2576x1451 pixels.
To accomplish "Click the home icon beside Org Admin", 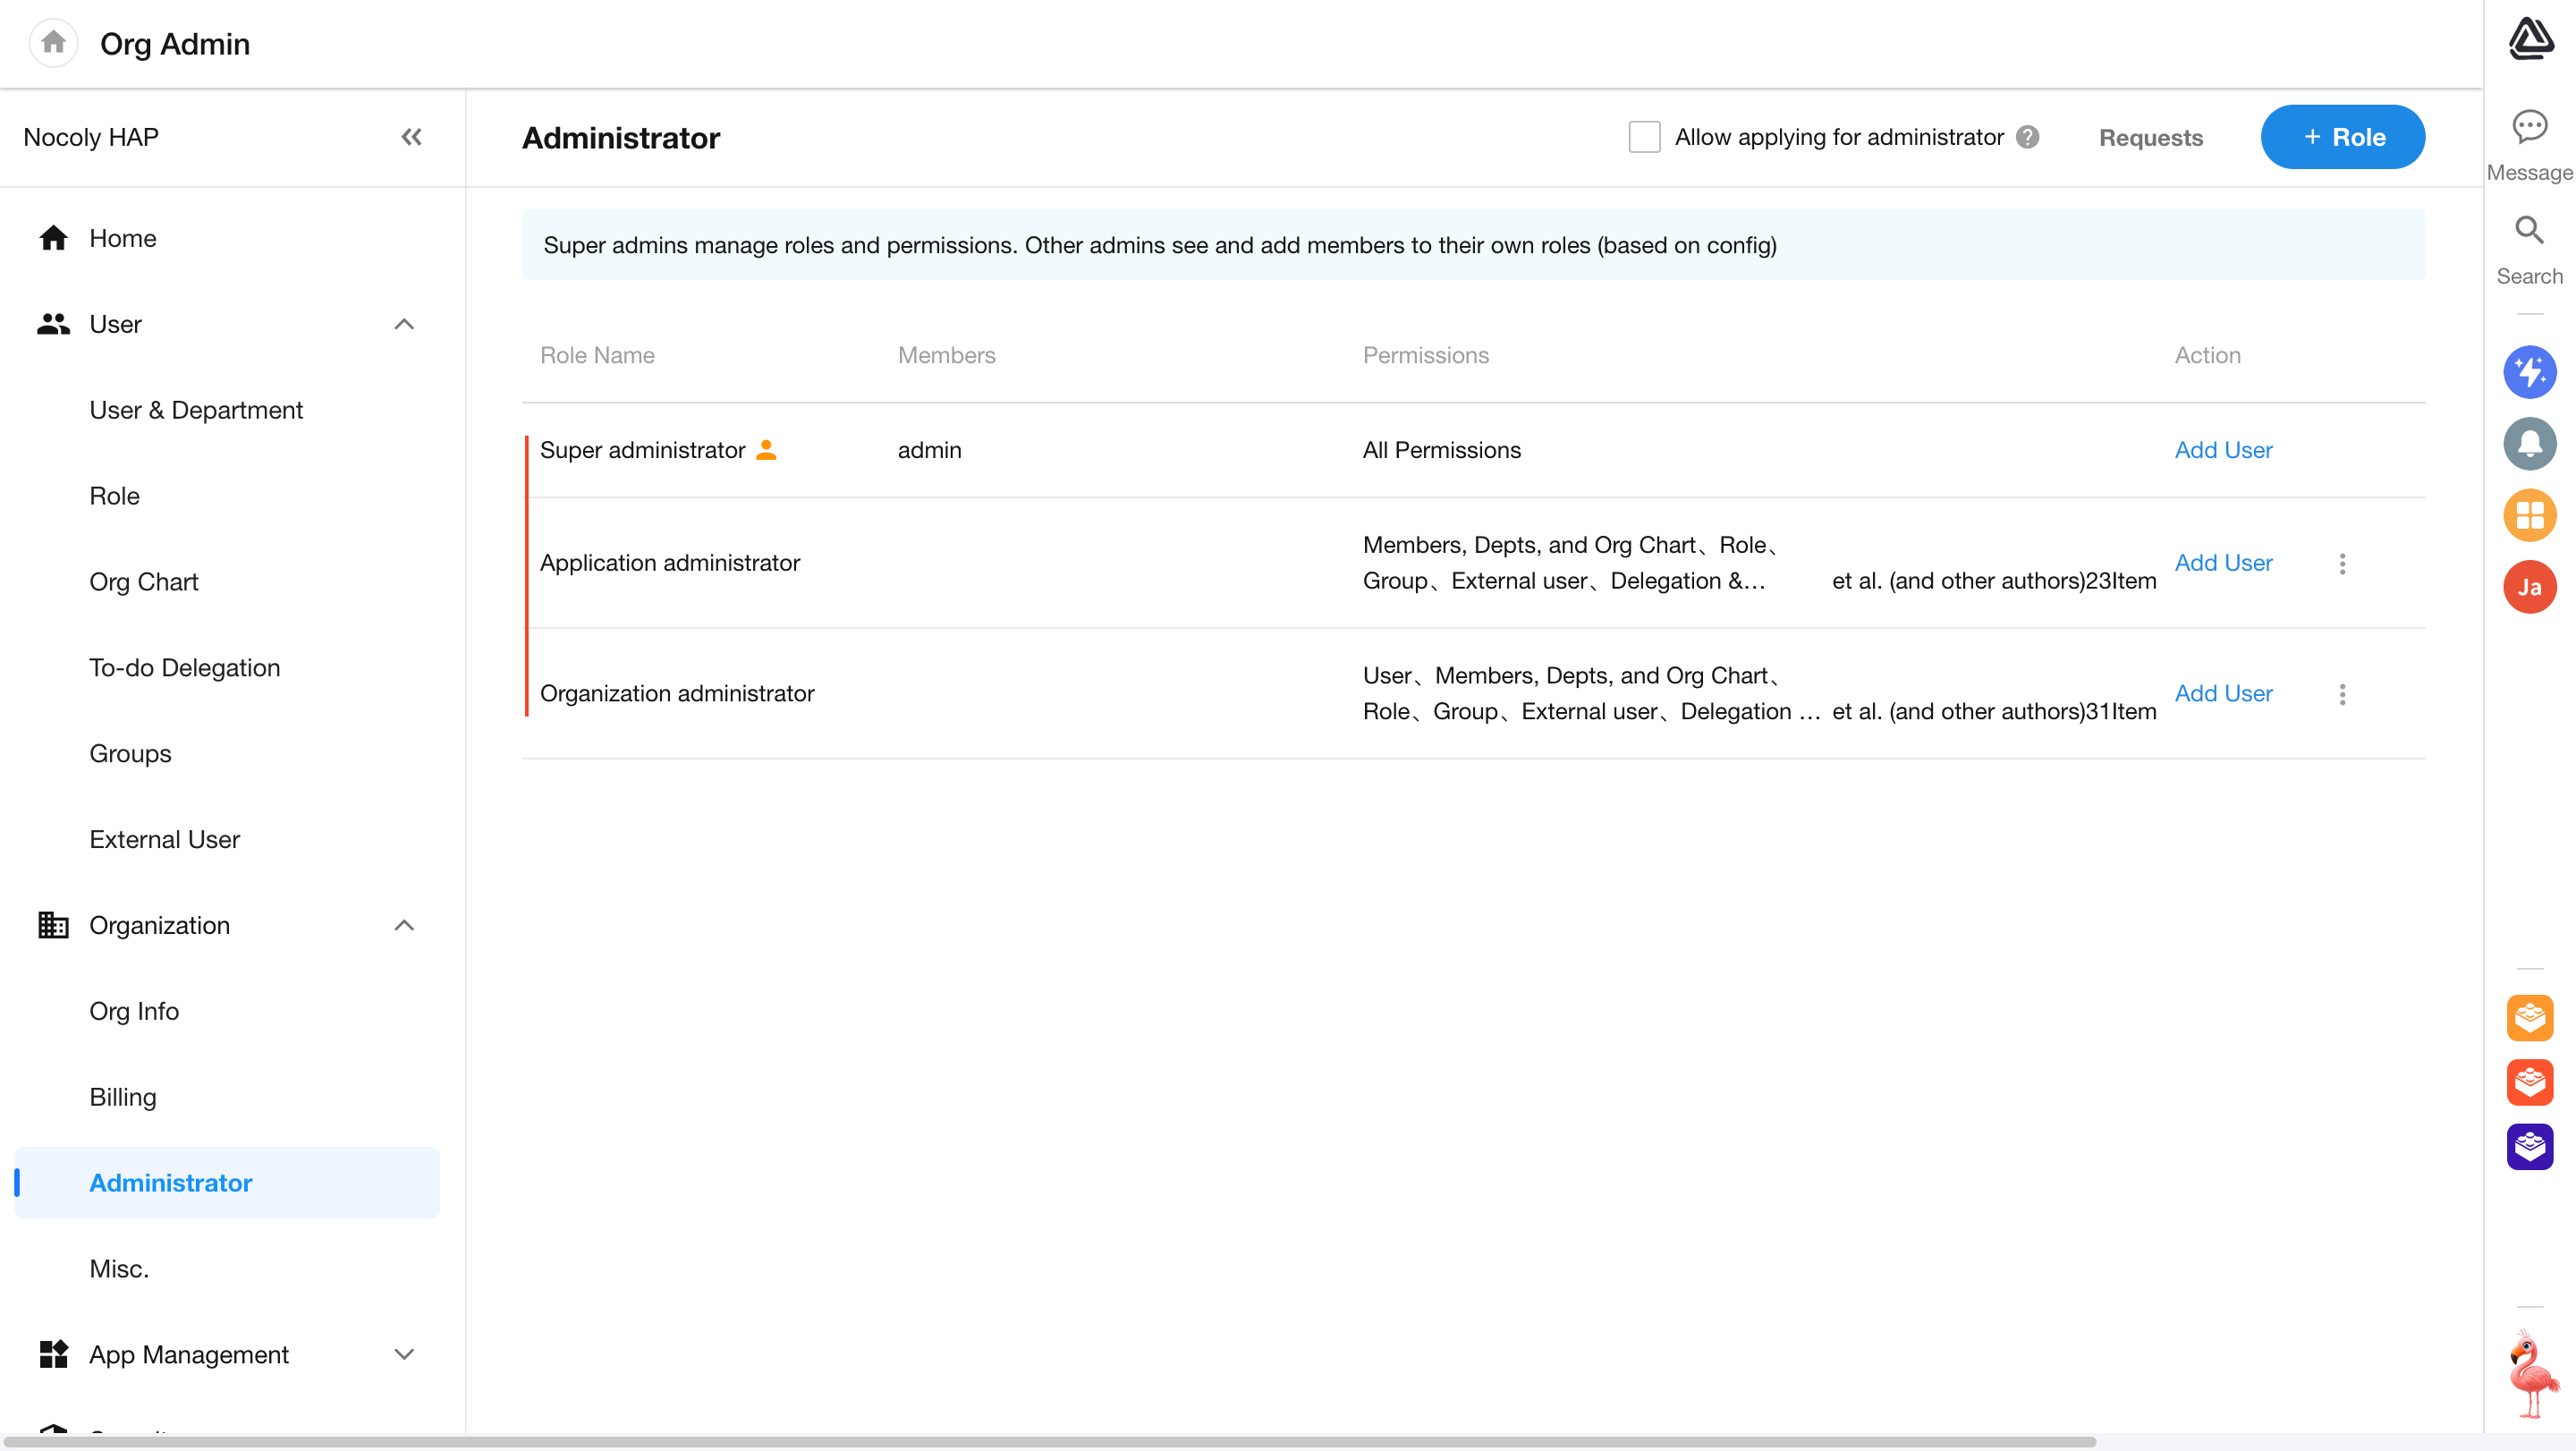I will pyautogui.click(x=53, y=43).
